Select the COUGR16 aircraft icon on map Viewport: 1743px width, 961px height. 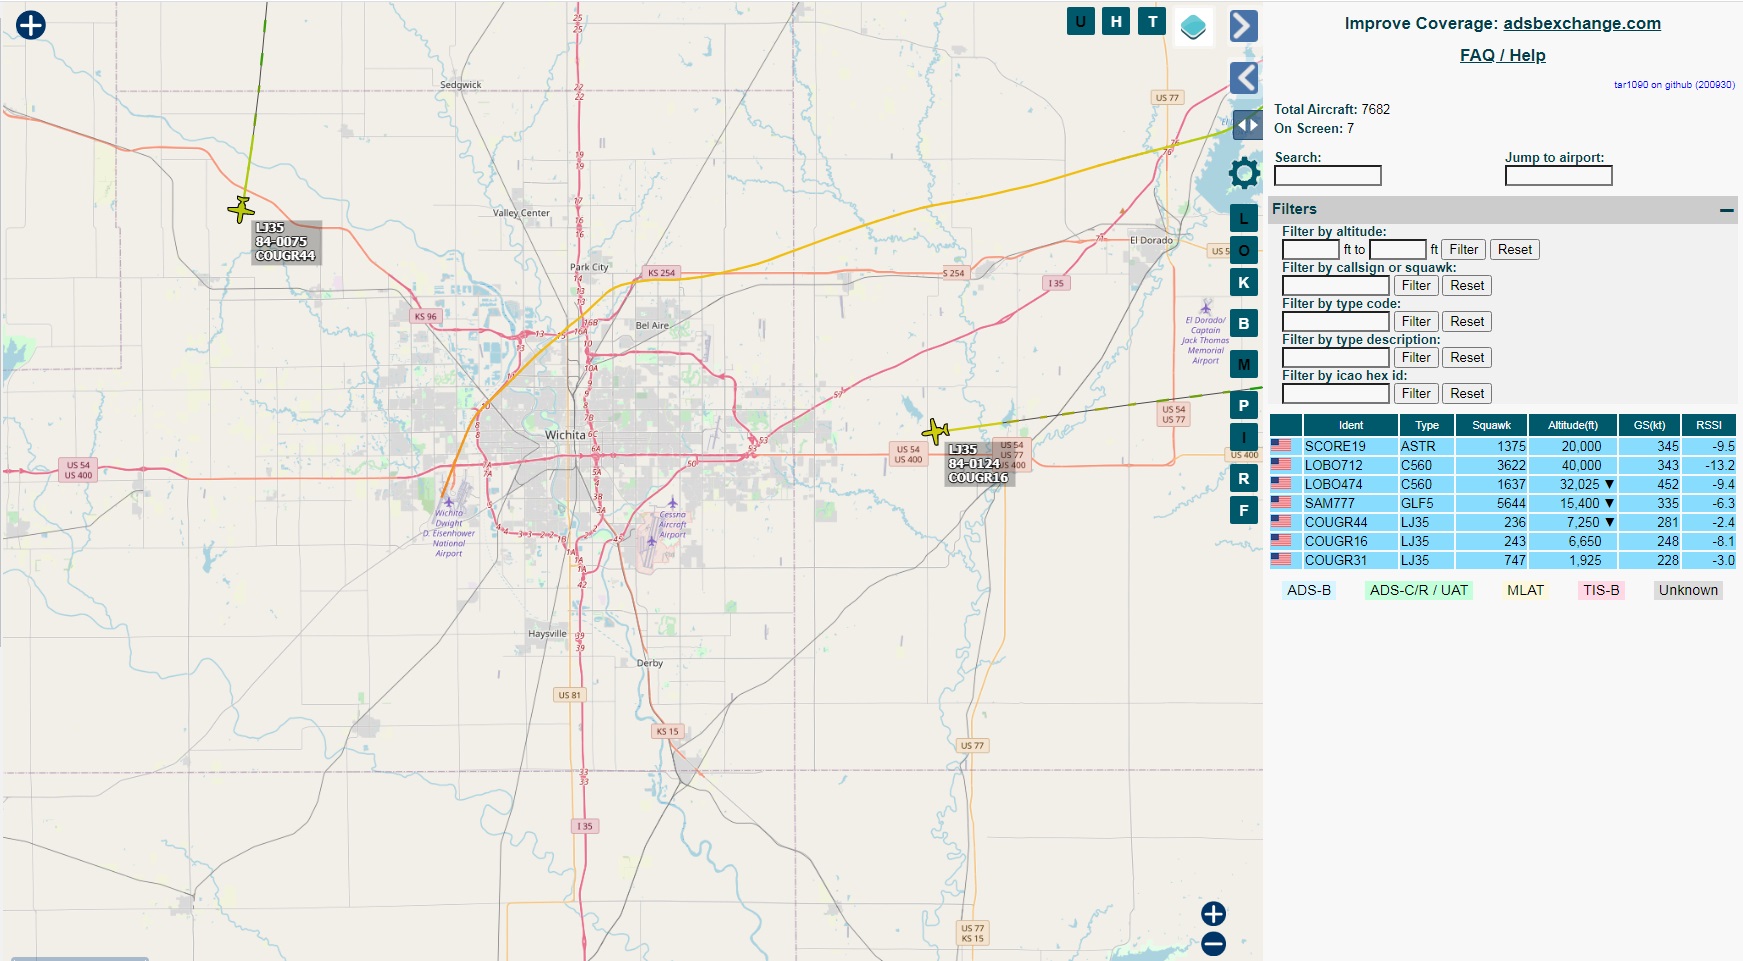pos(935,432)
